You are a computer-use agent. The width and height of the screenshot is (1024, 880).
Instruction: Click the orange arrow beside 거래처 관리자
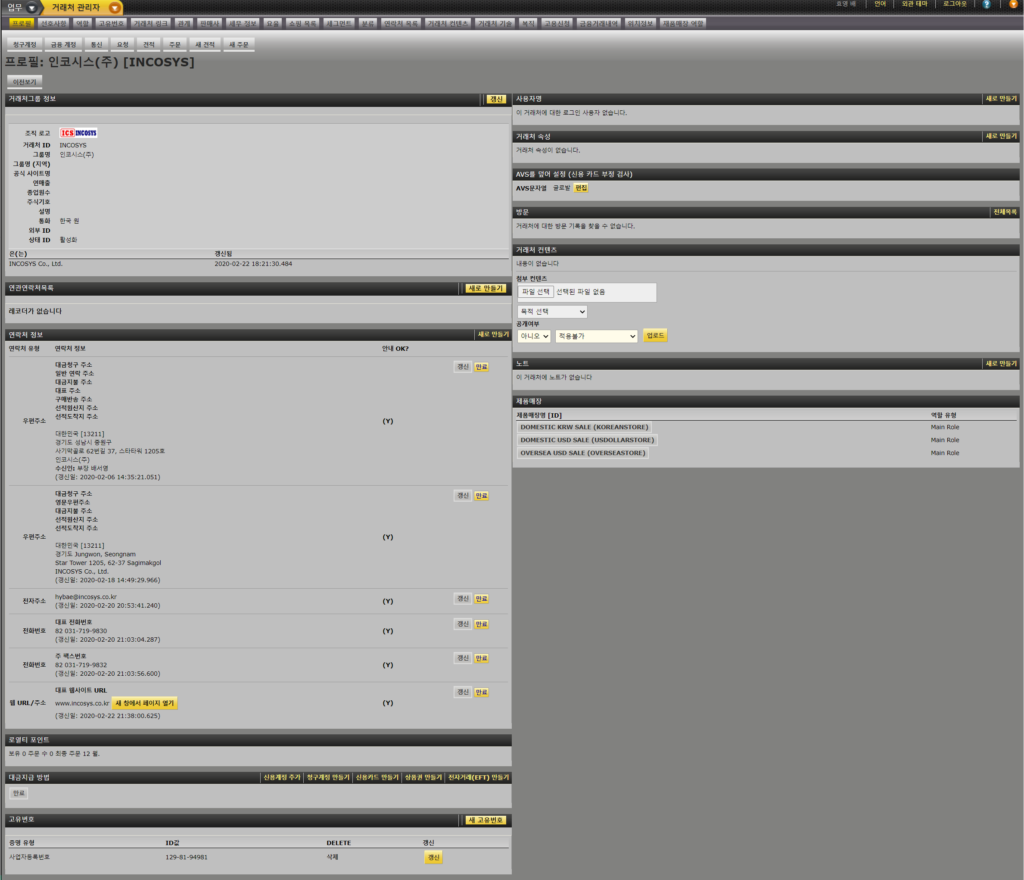tap(115, 8)
